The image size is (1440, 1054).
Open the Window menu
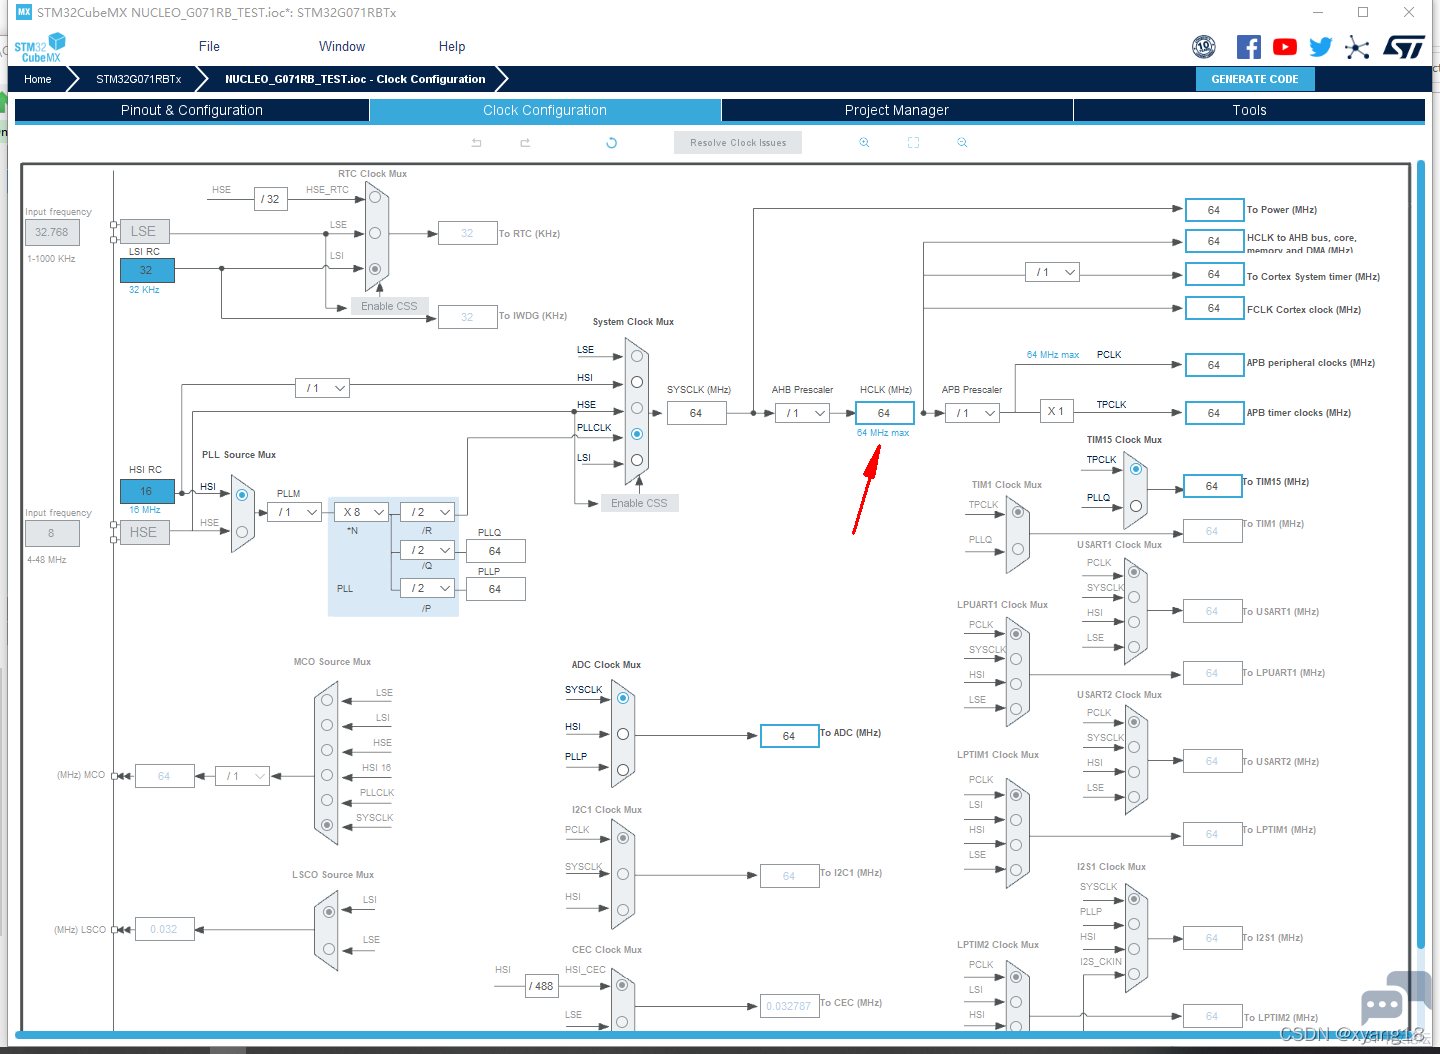(342, 47)
